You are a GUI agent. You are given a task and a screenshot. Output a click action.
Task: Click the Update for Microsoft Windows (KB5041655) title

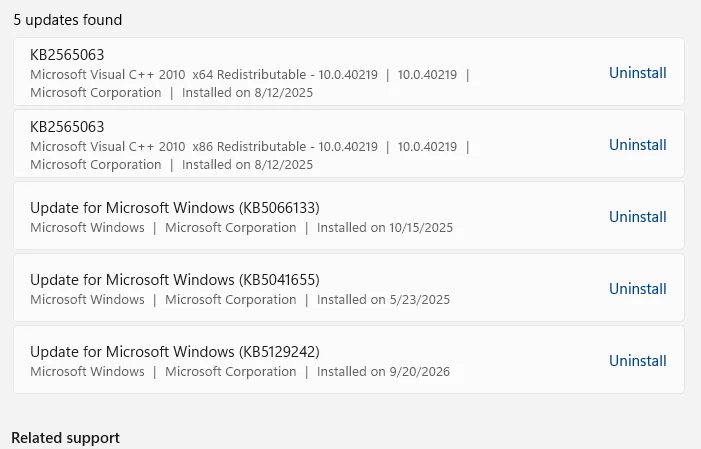coord(175,280)
